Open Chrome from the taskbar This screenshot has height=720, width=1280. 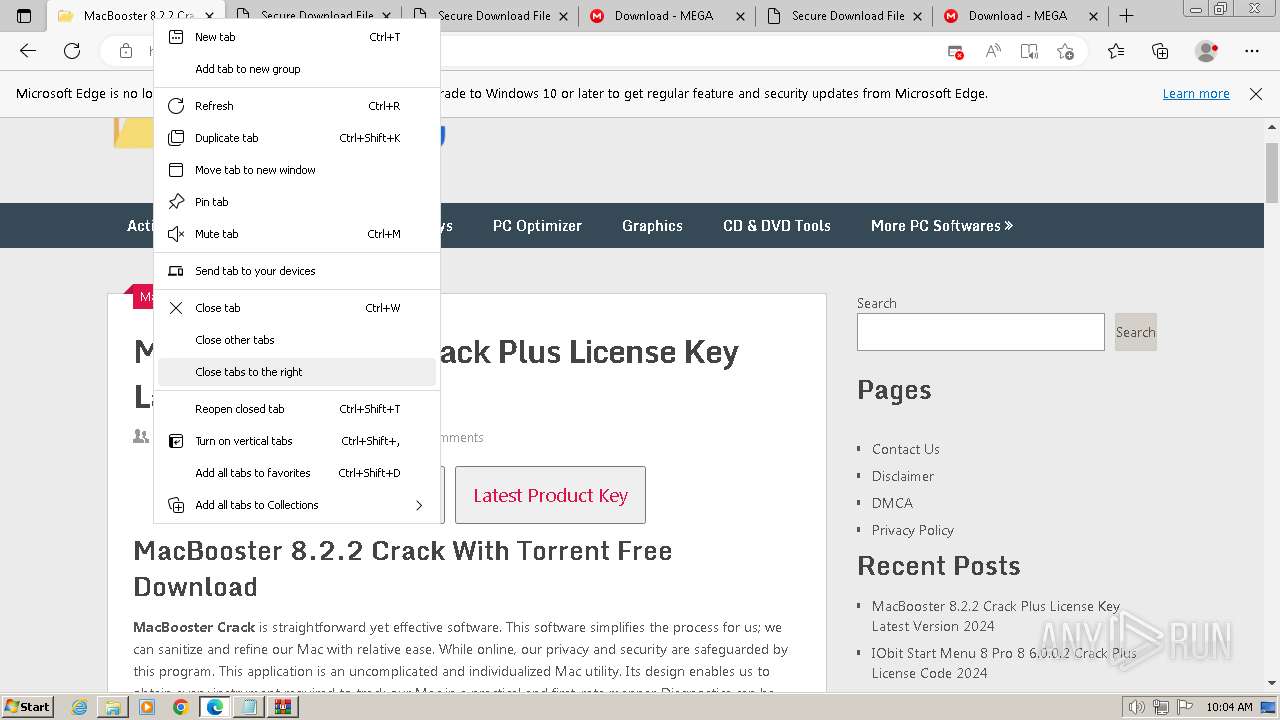tap(180, 707)
